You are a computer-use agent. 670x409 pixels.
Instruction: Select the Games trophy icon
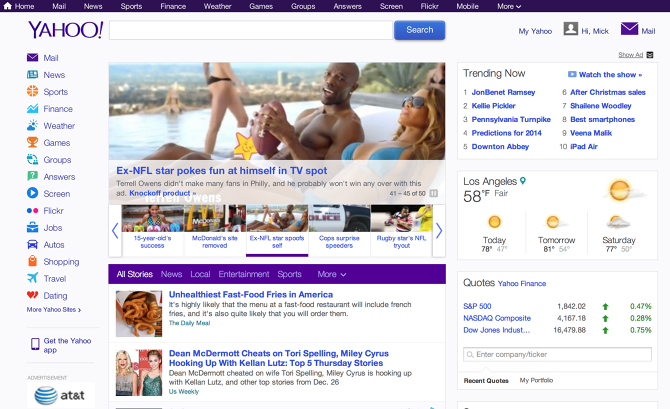[x=32, y=142]
